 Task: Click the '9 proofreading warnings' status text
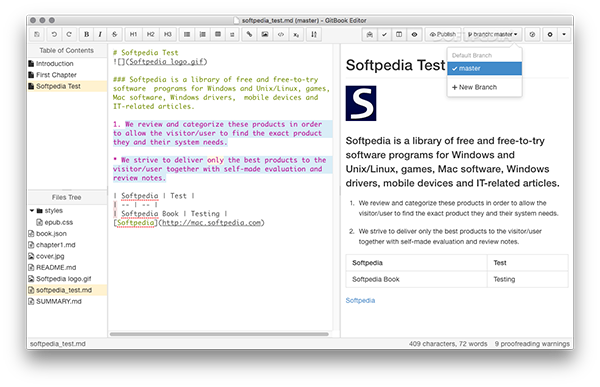(532, 344)
